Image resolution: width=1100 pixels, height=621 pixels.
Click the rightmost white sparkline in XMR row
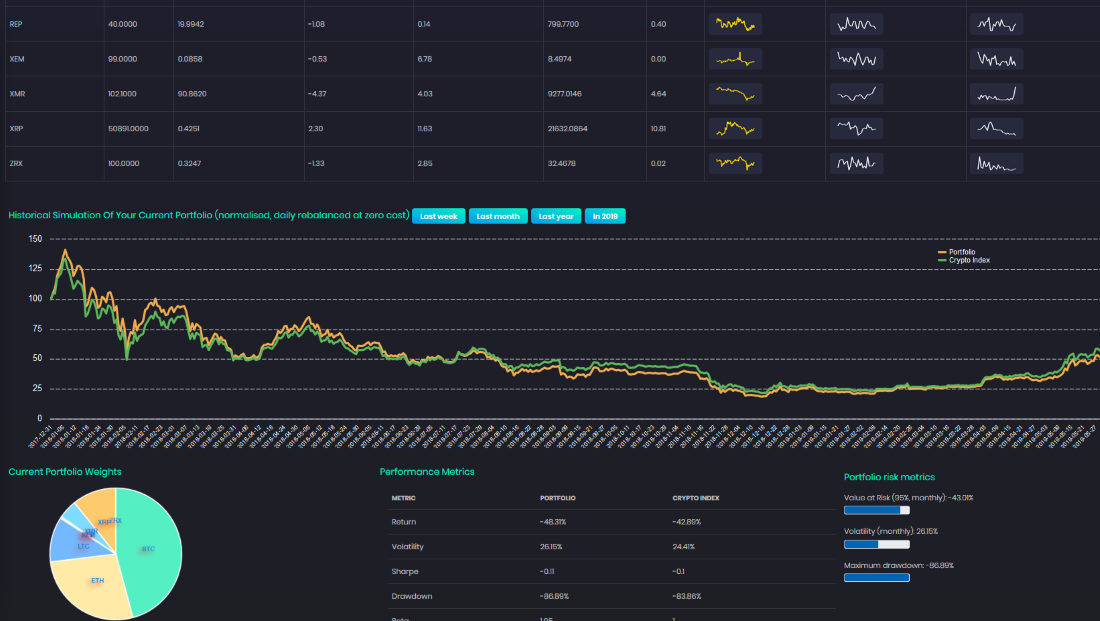pyautogui.click(x=997, y=94)
